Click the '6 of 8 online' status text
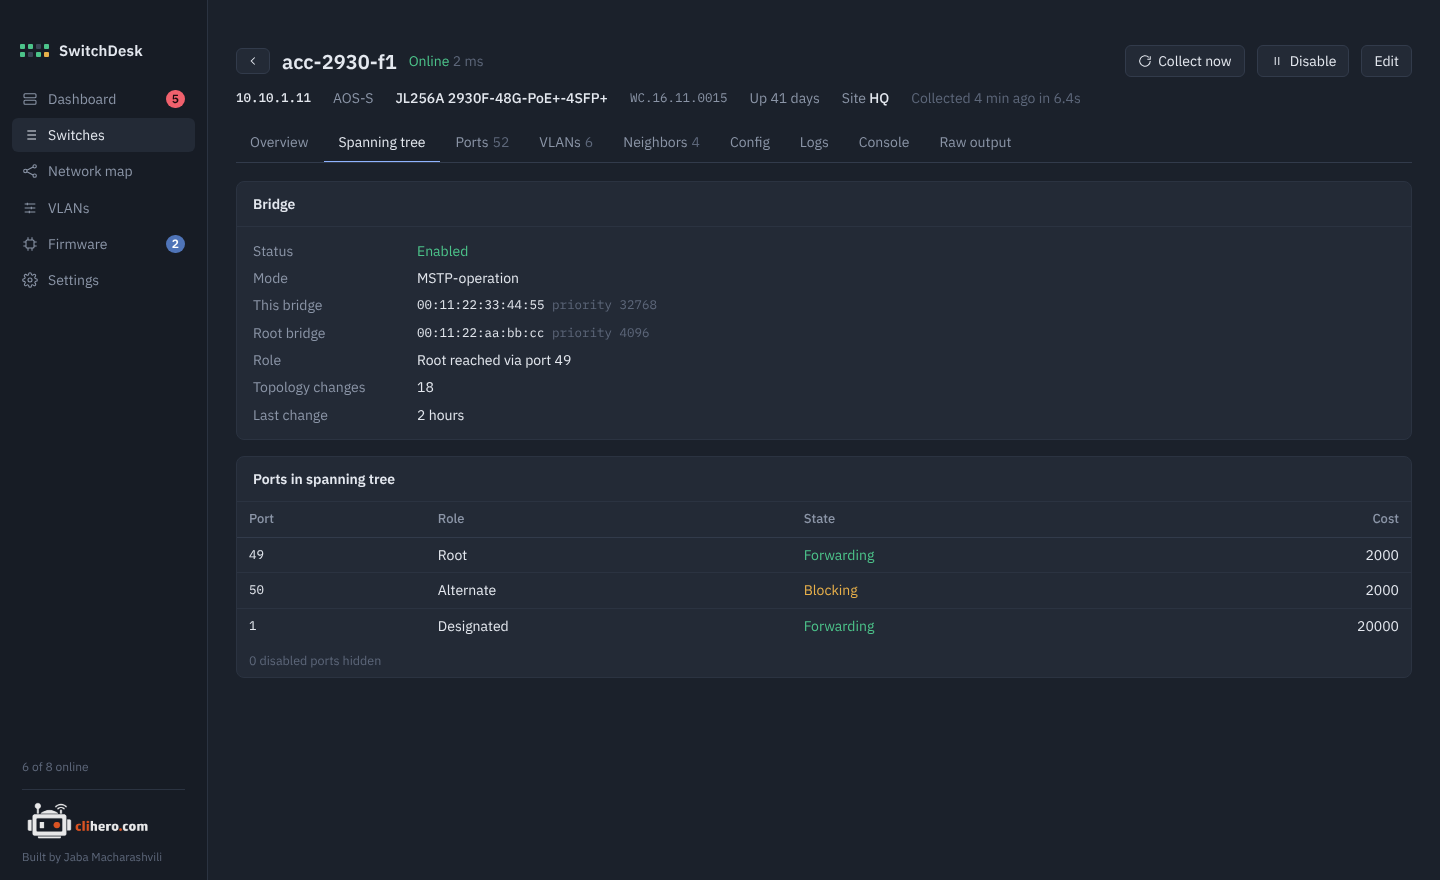This screenshot has width=1440, height=880. (x=55, y=767)
